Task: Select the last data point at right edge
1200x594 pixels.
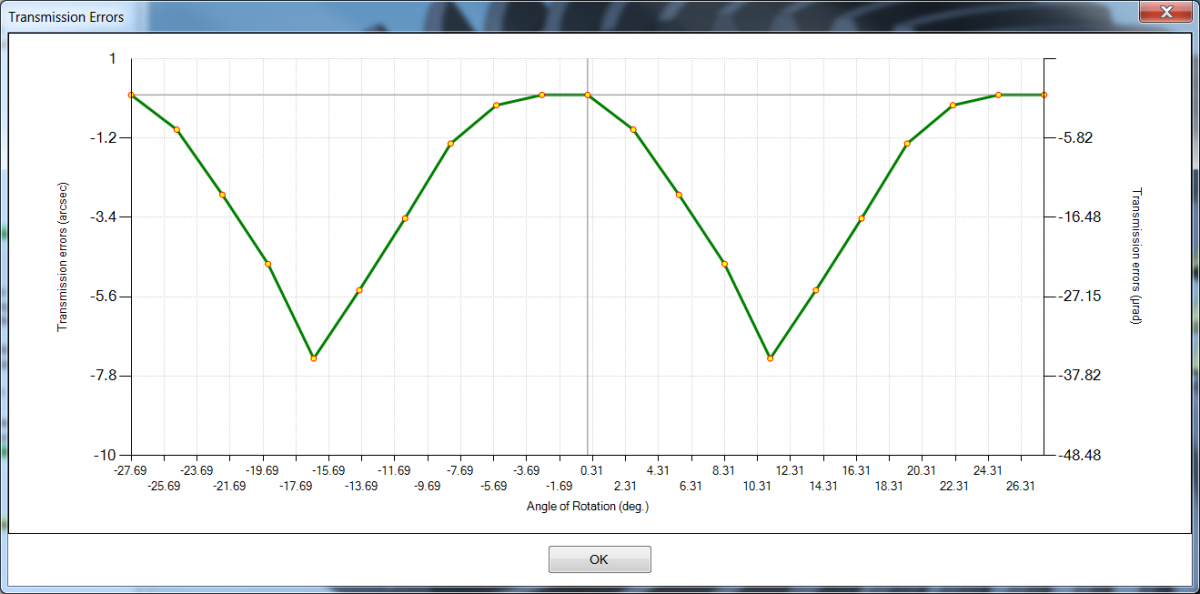Action: pyautogui.click(x=1043, y=95)
